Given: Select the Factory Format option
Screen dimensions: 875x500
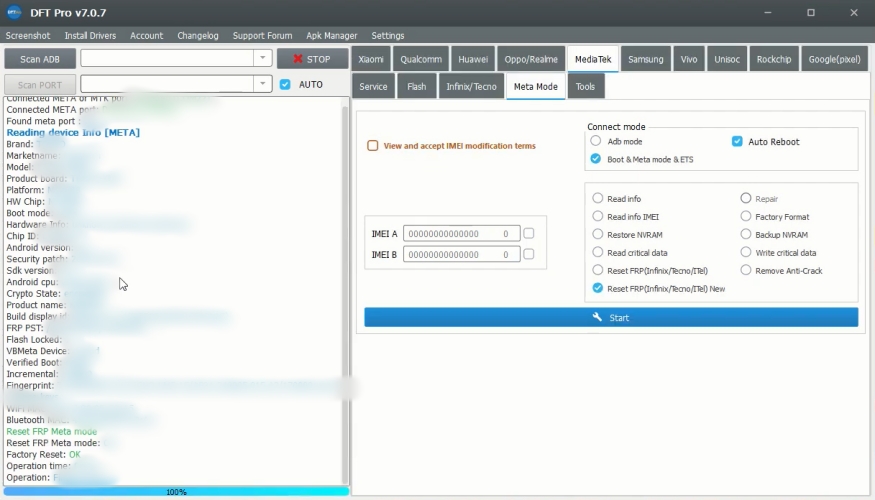Looking at the screenshot, I should (x=746, y=216).
